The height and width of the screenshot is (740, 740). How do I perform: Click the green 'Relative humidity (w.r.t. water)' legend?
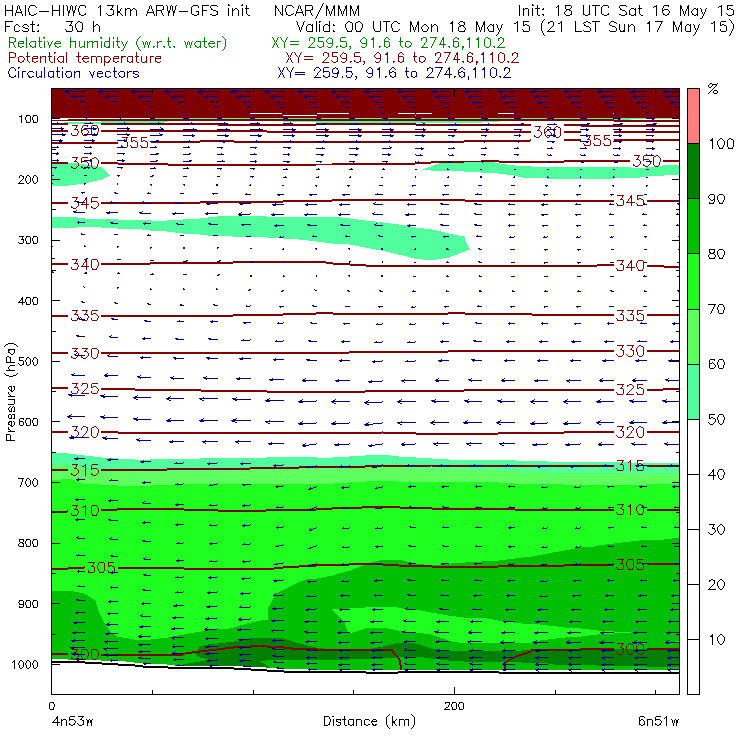click(118, 43)
